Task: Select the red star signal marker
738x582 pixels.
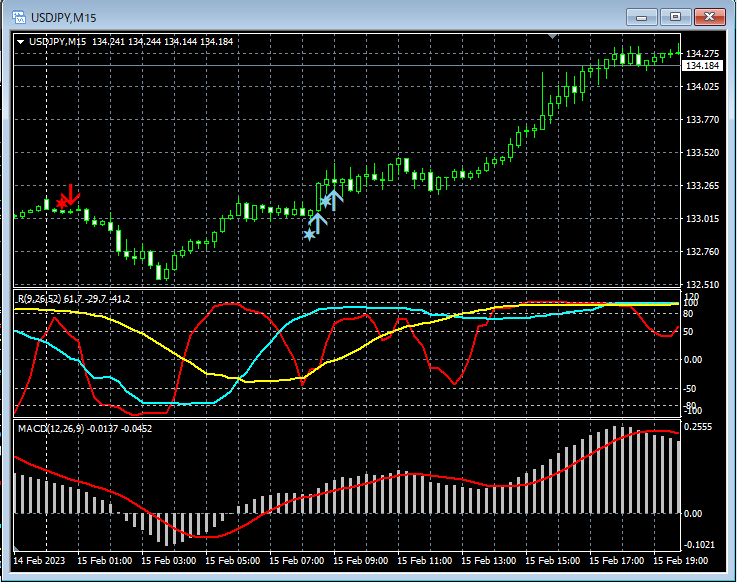Action: pyautogui.click(x=61, y=203)
